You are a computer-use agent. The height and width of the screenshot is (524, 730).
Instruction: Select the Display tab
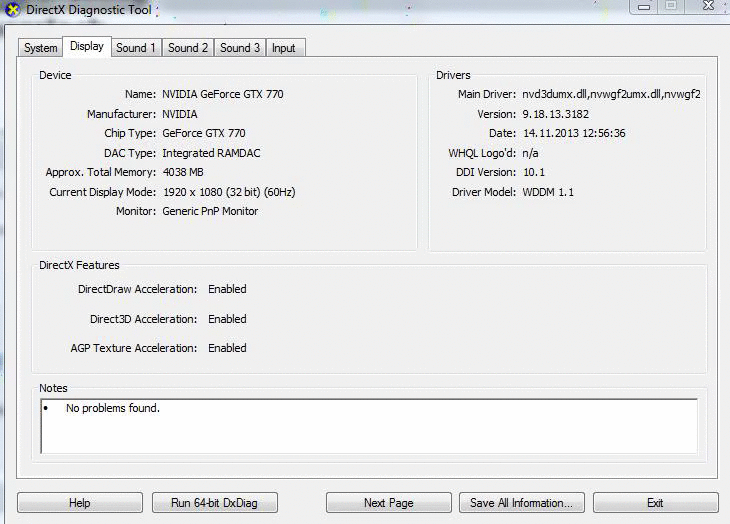coord(87,47)
